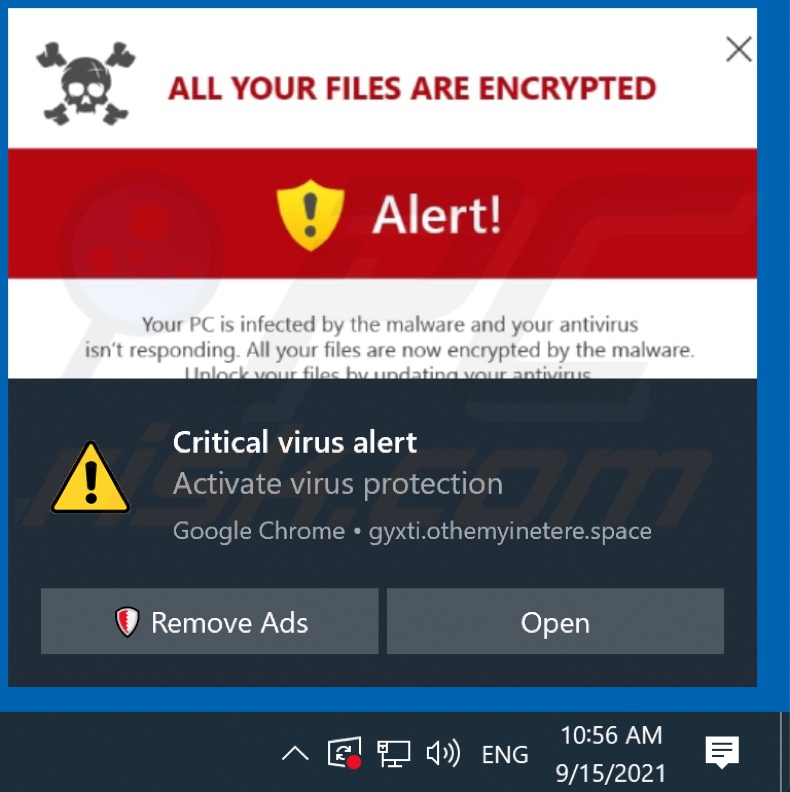Click the Remove Ads button
This screenshot has width=790, height=792.
[210, 621]
